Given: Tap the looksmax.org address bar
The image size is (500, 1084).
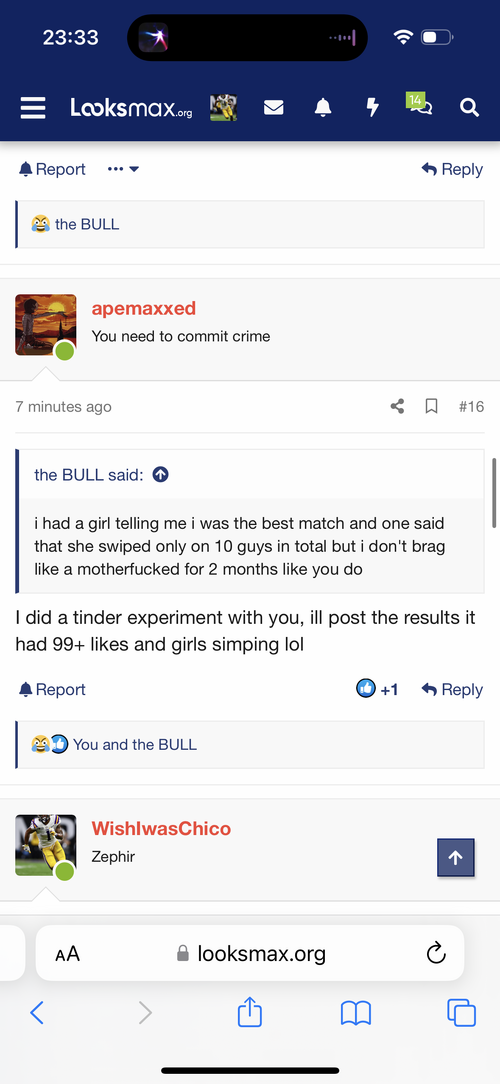Looking at the screenshot, I should (250, 953).
